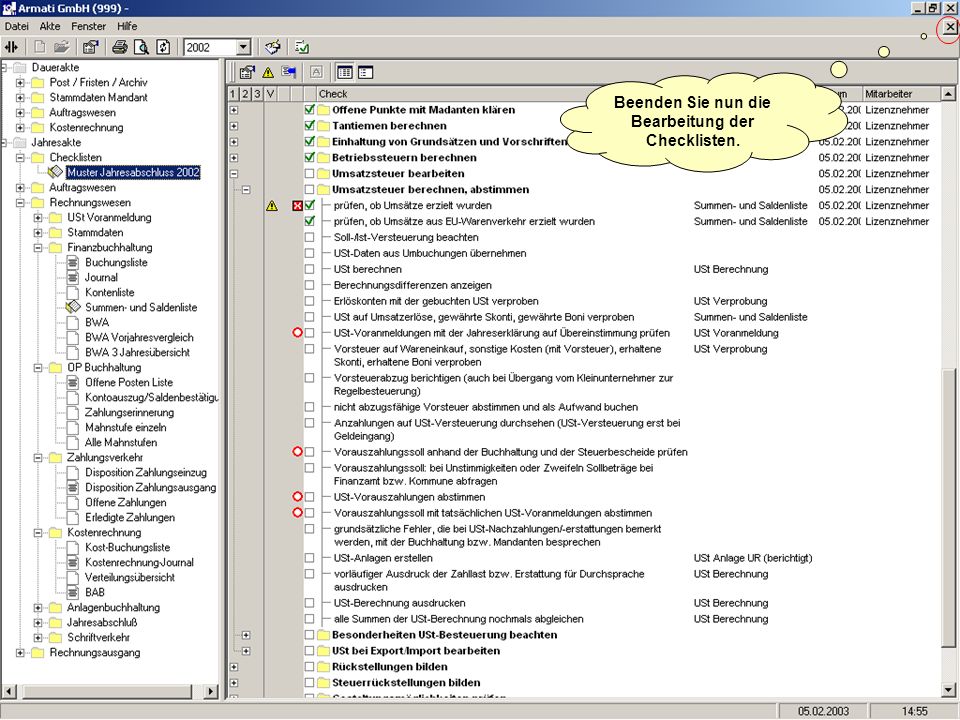
Task: Click the hand-and-pencil edit icon in the main toolbar
Action: pyautogui.click(x=272, y=47)
